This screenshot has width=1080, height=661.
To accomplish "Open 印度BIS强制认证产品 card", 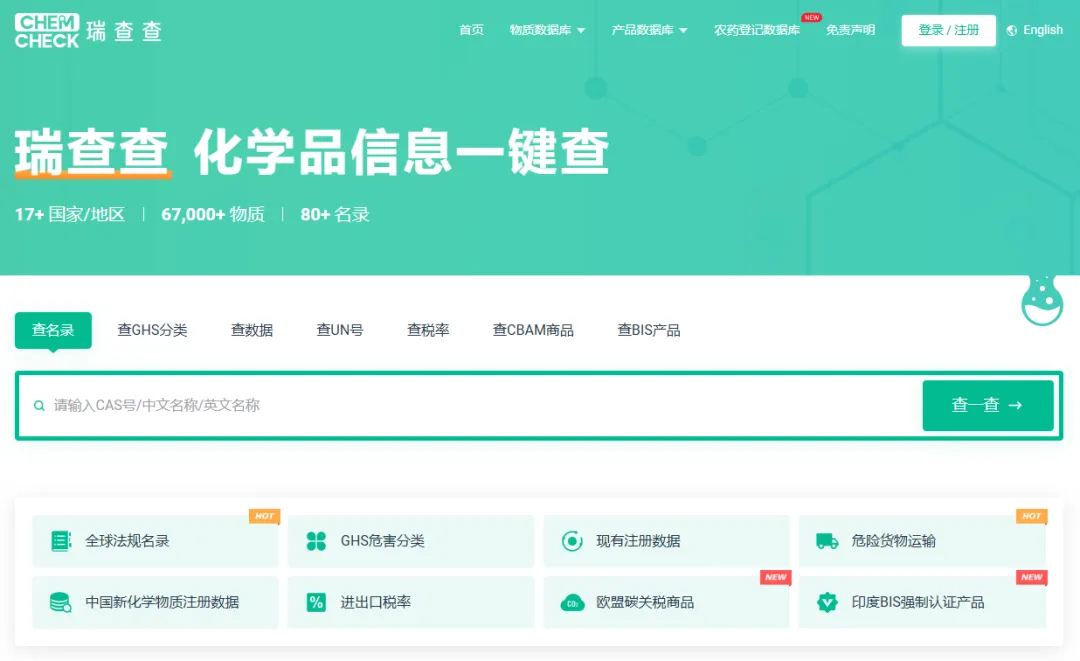I will 922,602.
